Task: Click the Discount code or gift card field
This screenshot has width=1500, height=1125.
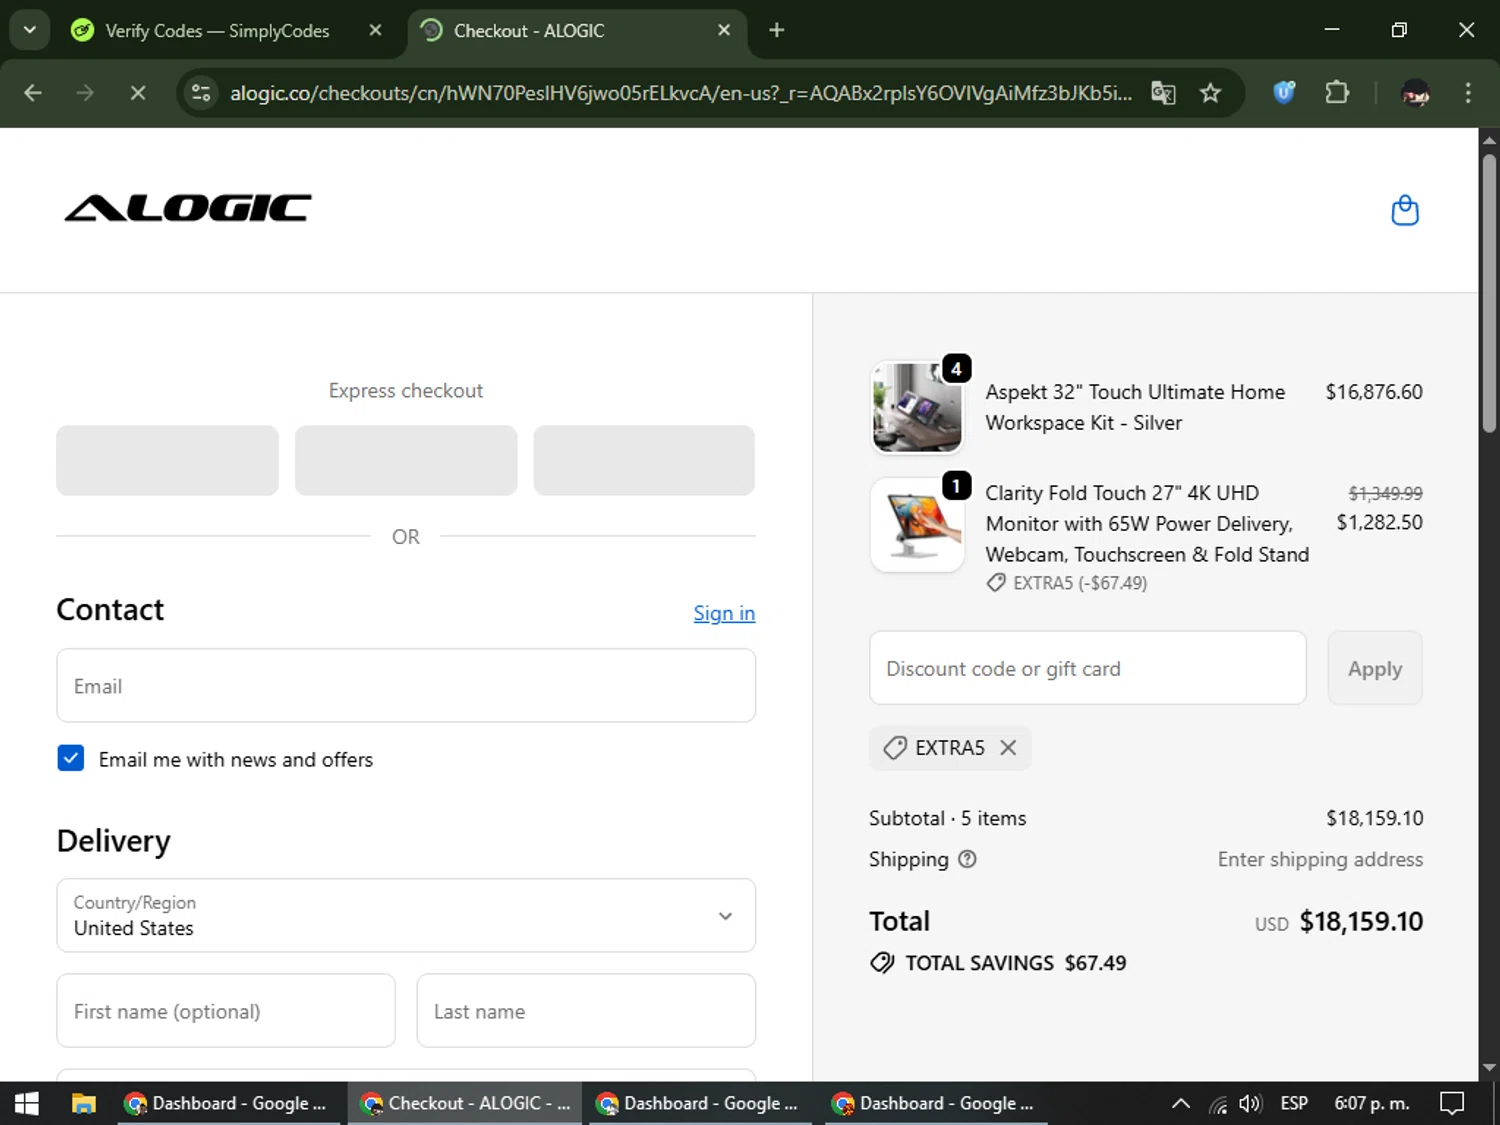Action: 1088,668
